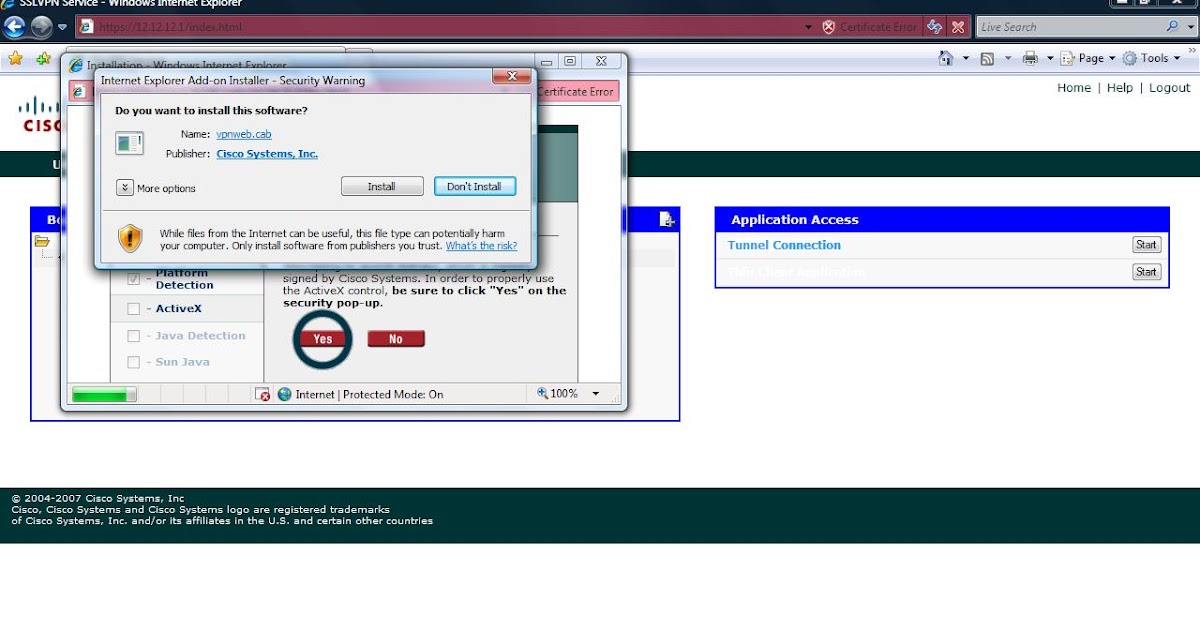Click the Forward navigation button in Internet Explorer

click(x=41, y=27)
